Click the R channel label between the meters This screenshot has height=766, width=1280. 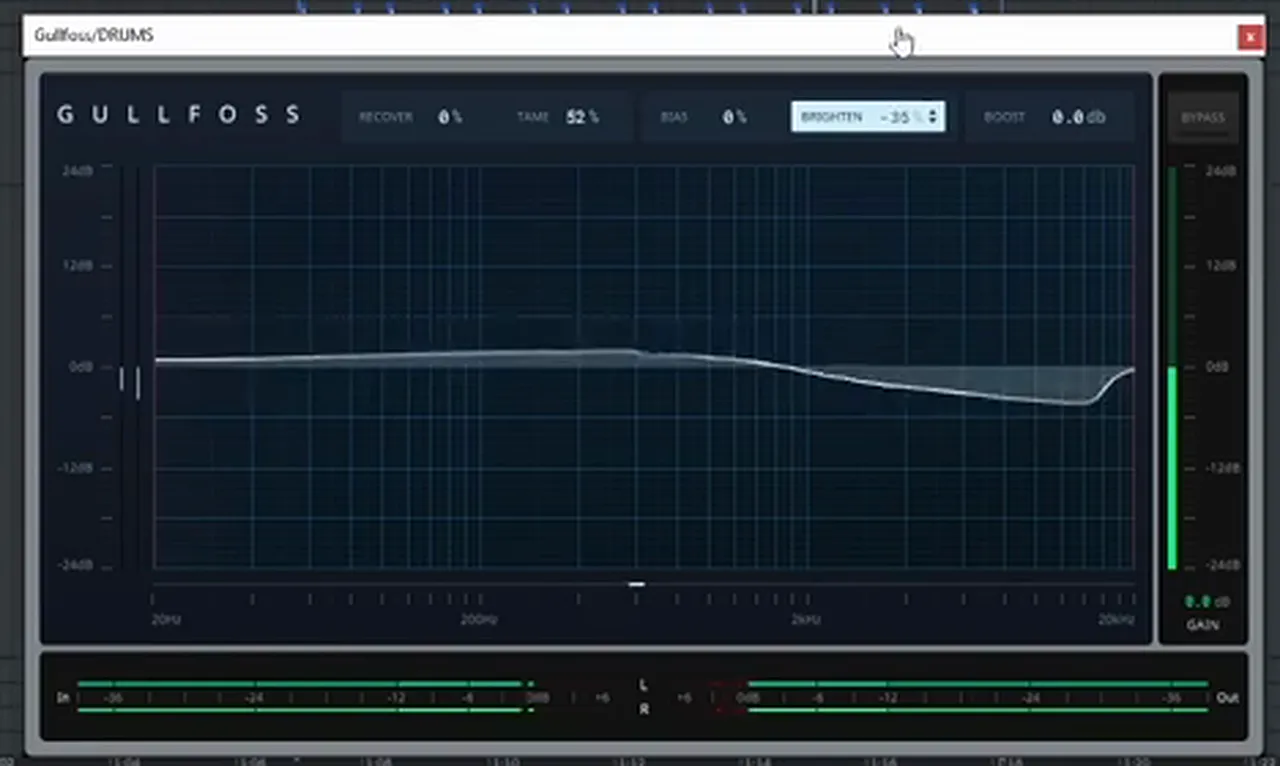(643, 709)
